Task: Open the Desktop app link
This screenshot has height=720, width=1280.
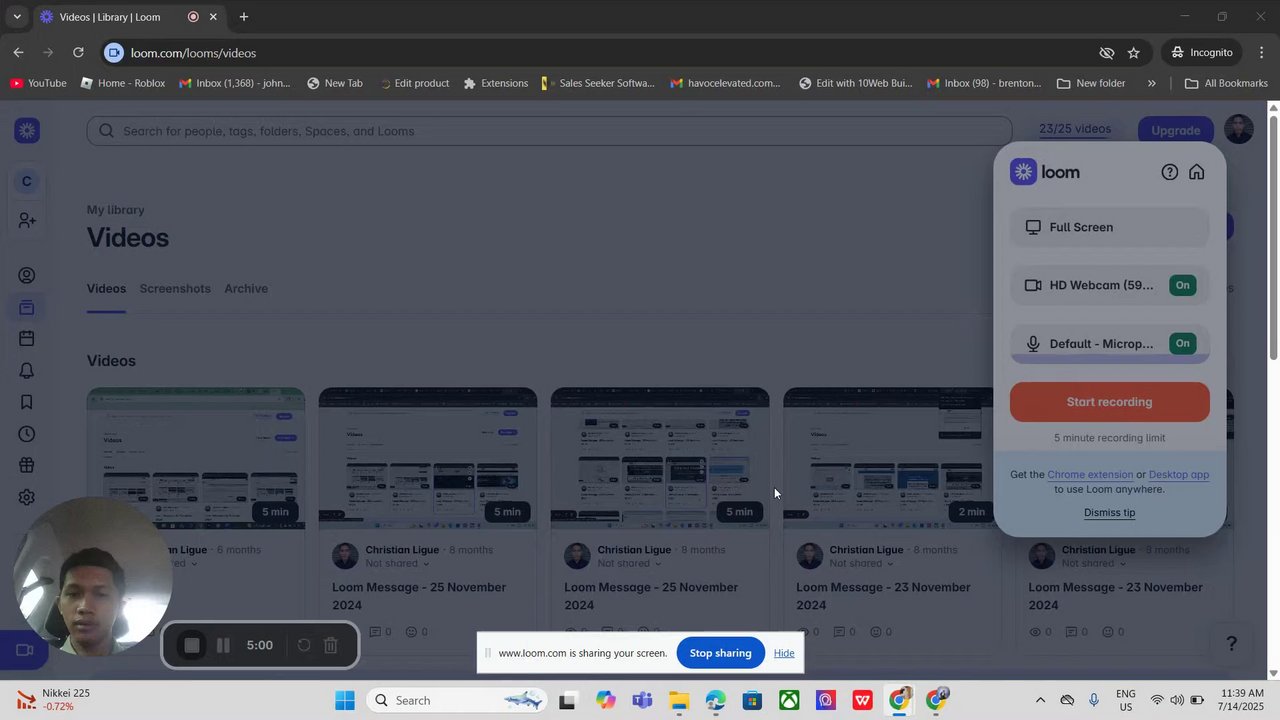Action: 1179,475
